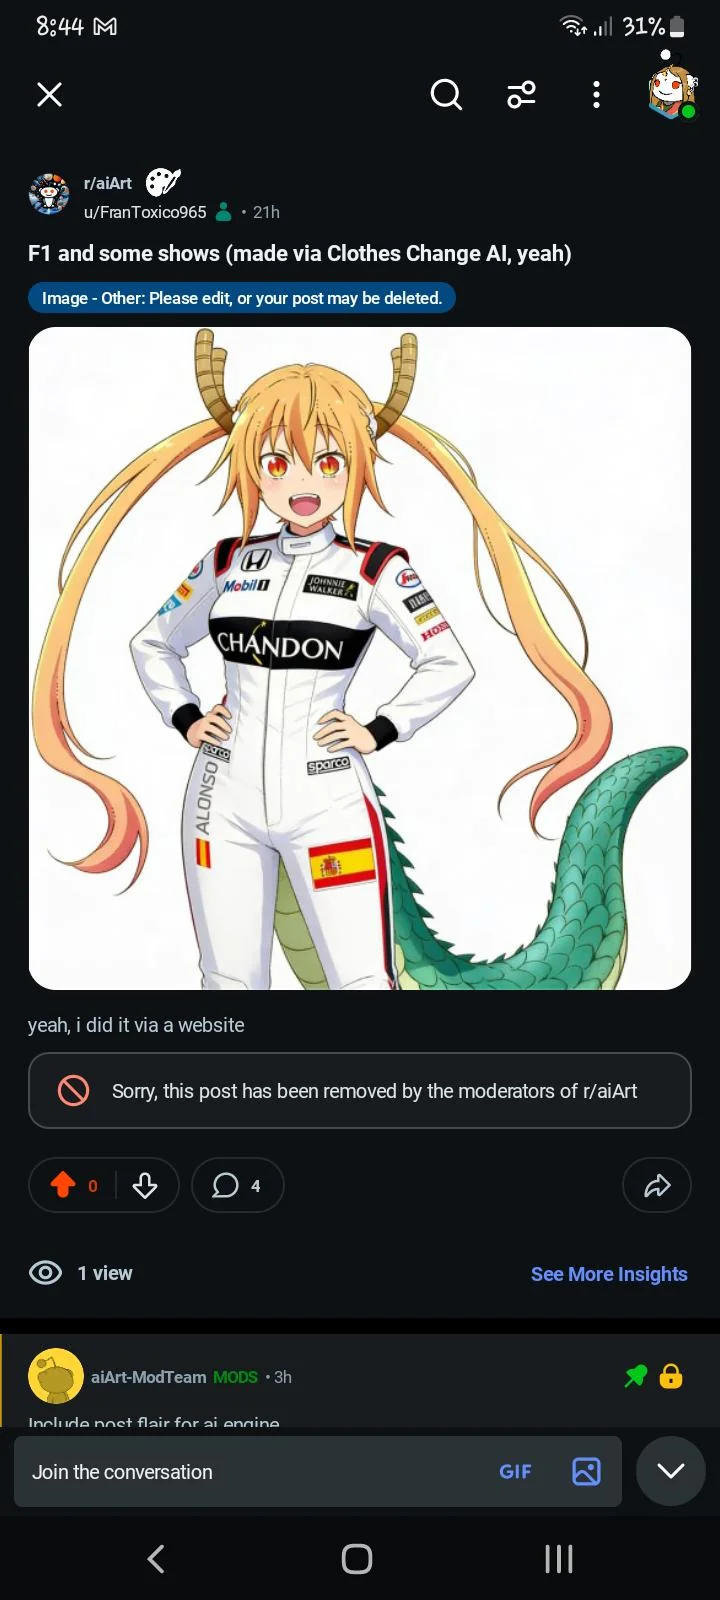
Task: Tap the Image - Other post flair
Action: pyautogui.click(x=242, y=298)
